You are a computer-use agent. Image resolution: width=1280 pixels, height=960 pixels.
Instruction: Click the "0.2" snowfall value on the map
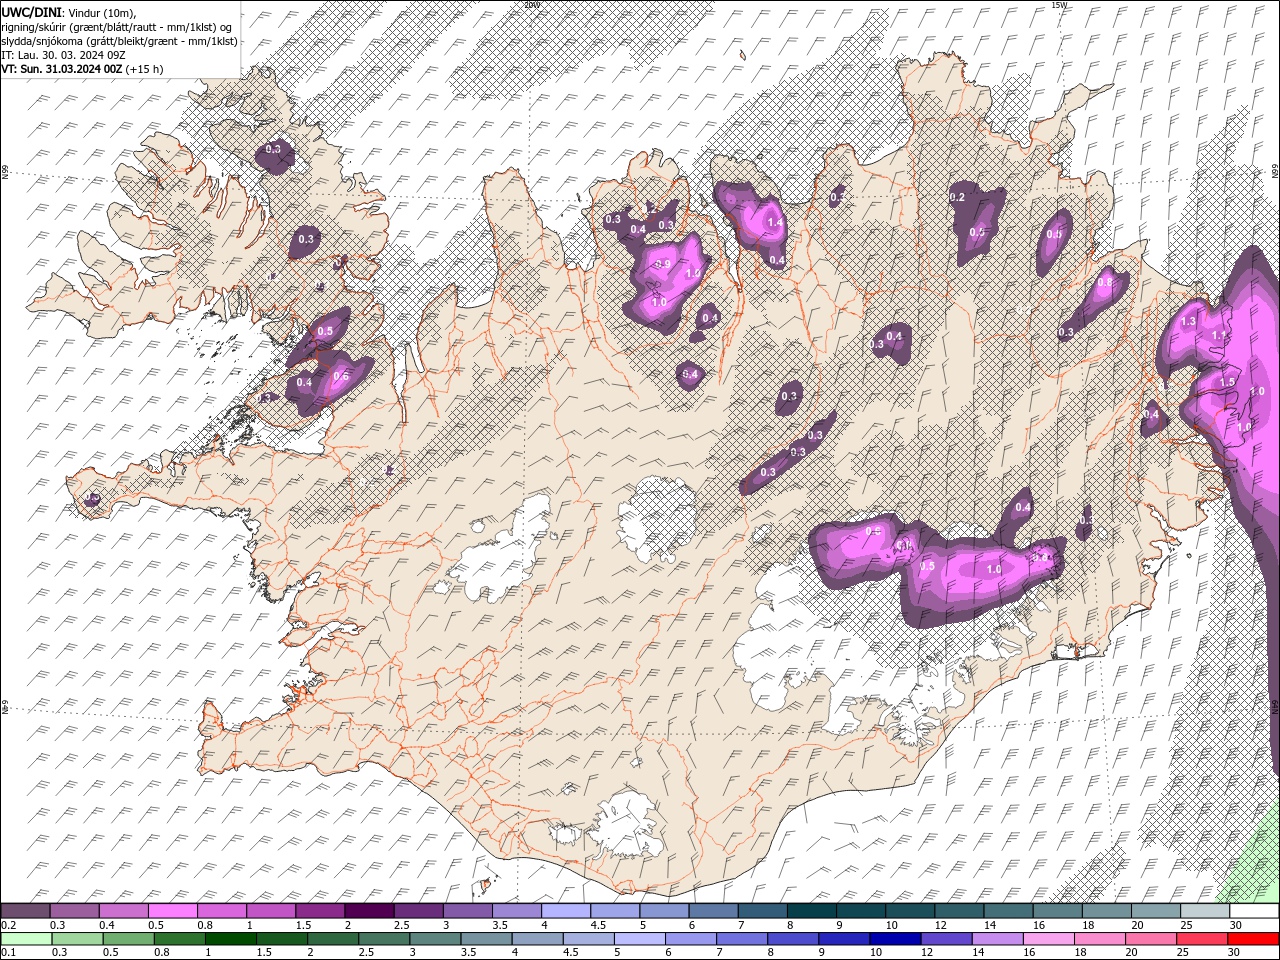[957, 197]
